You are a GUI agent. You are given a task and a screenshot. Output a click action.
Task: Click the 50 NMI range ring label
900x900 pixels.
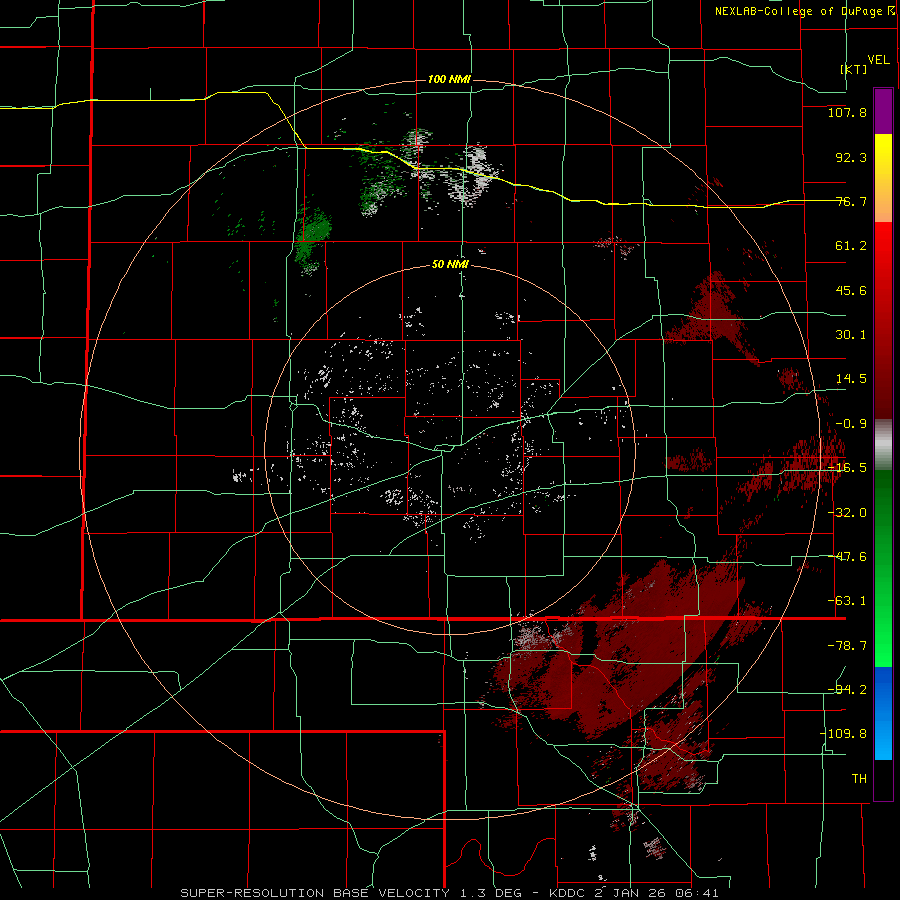pyautogui.click(x=450, y=265)
